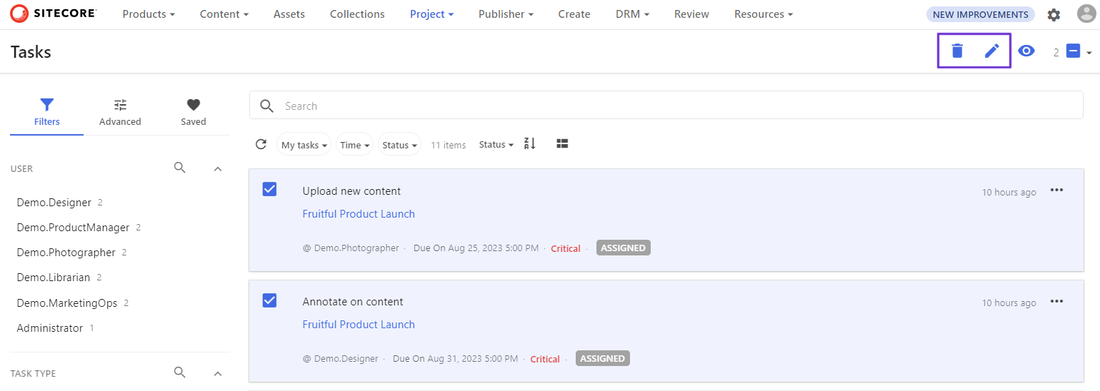1100x391 pixels.
Task: Open the selection dropdown arrow at top right
Action: [x=1089, y=53]
